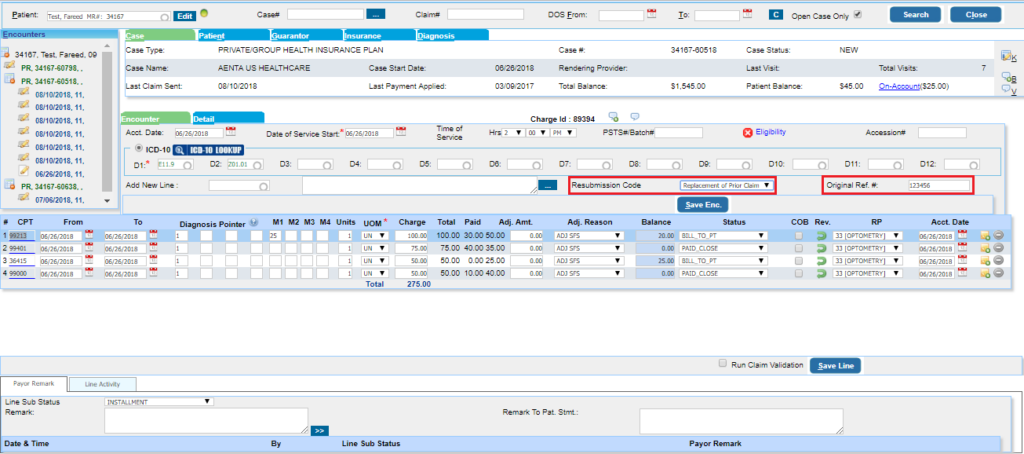
Task: Click add-note icon on charge line 2
Action: click(x=985, y=248)
